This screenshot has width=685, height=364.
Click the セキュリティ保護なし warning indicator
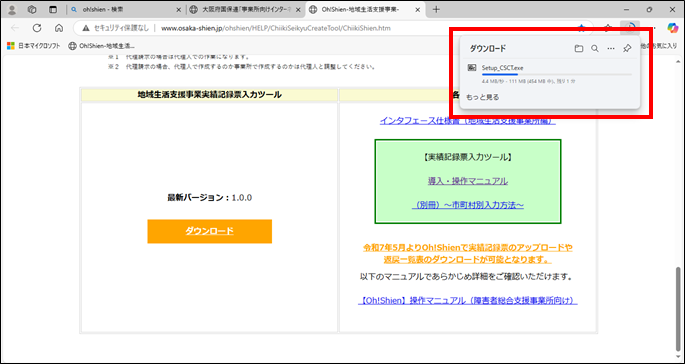coord(115,28)
